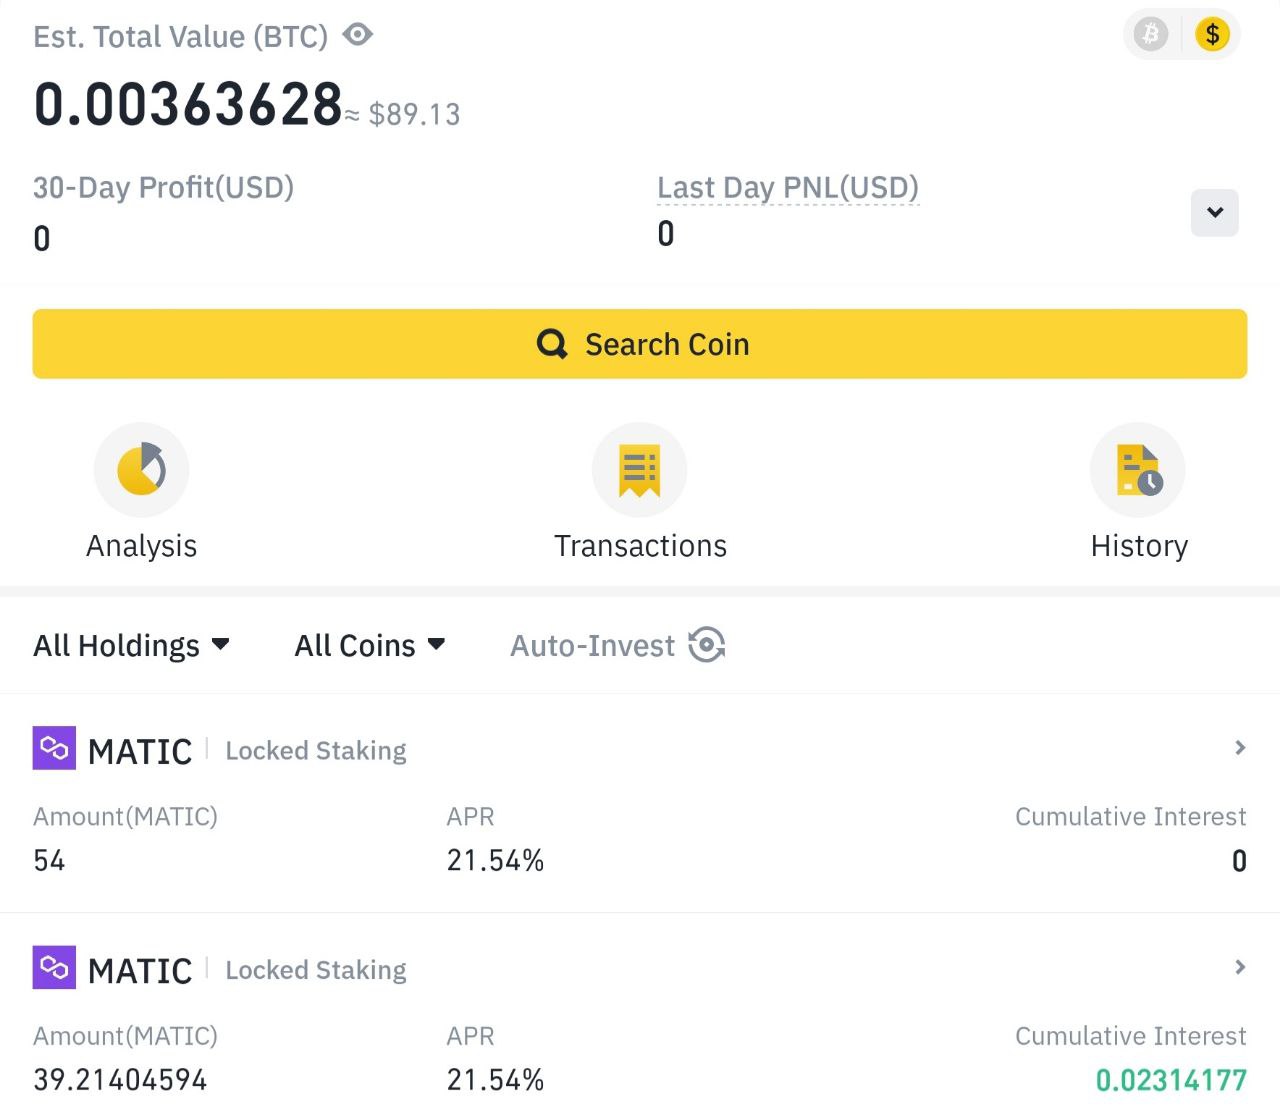
Task: Open the Analysis pie chart icon
Action: [x=141, y=470]
